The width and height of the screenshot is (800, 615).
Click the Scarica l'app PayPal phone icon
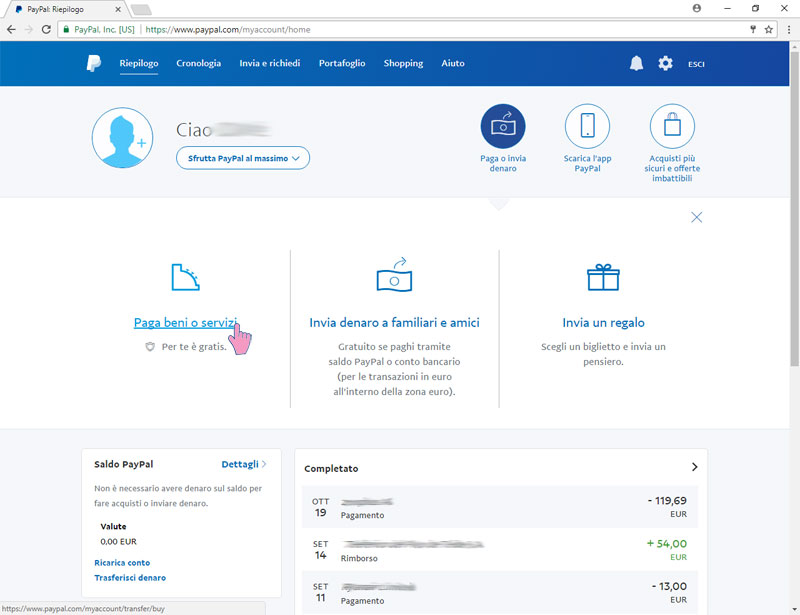pyautogui.click(x=587, y=126)
